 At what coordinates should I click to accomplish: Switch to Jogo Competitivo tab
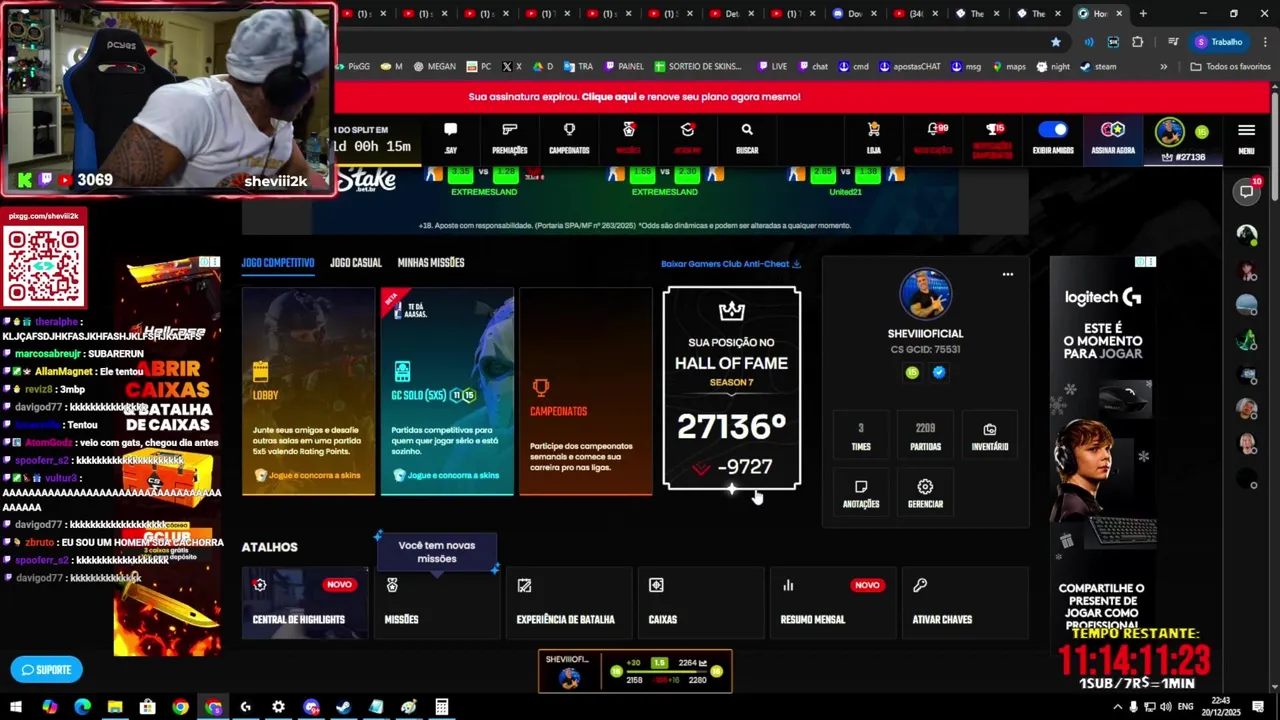tap(278, 262)
